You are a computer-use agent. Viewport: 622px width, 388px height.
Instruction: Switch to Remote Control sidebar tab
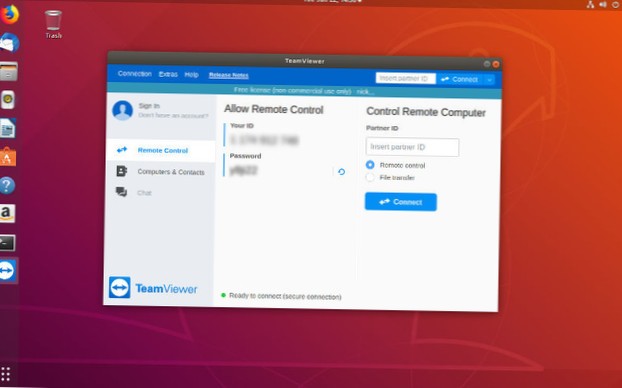pyautogui.click(x=161, y=150)
